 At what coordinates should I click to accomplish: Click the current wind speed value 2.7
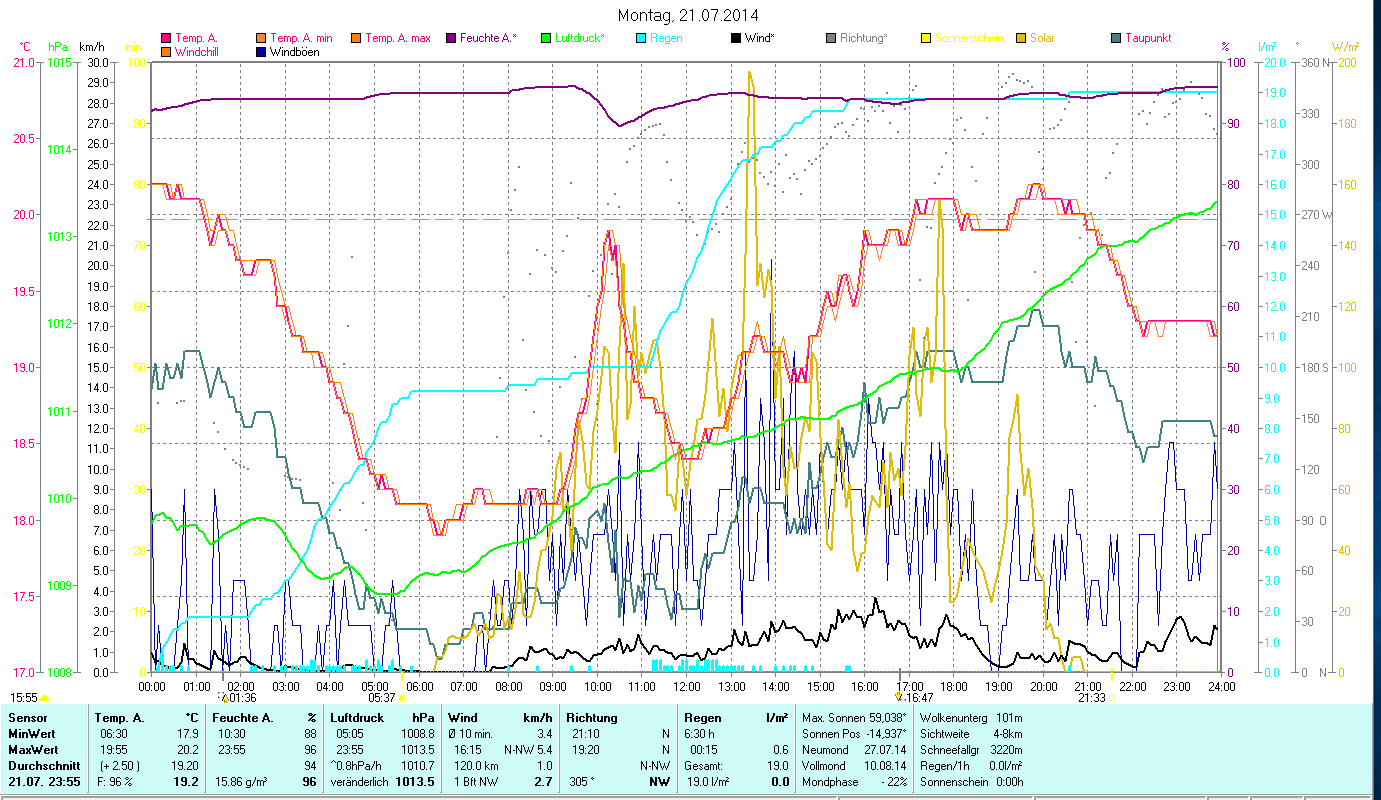(x=544, y=782)
